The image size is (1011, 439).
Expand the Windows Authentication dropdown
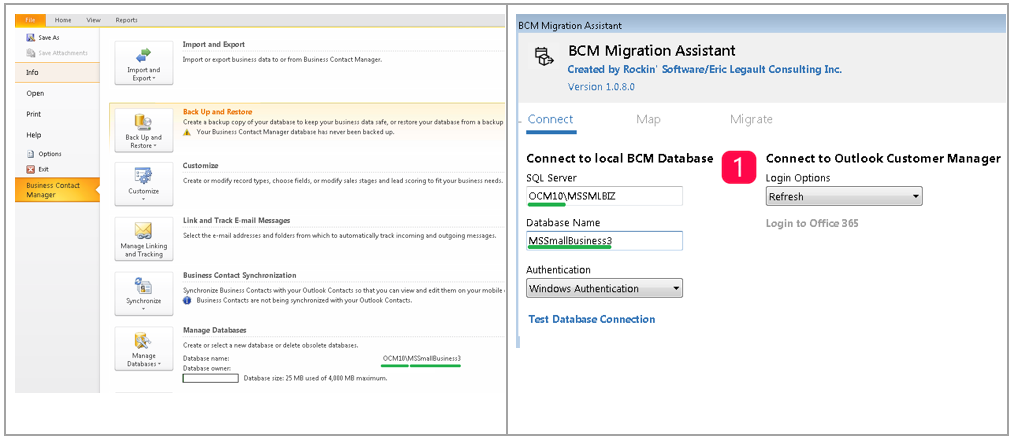pos(604,288)
